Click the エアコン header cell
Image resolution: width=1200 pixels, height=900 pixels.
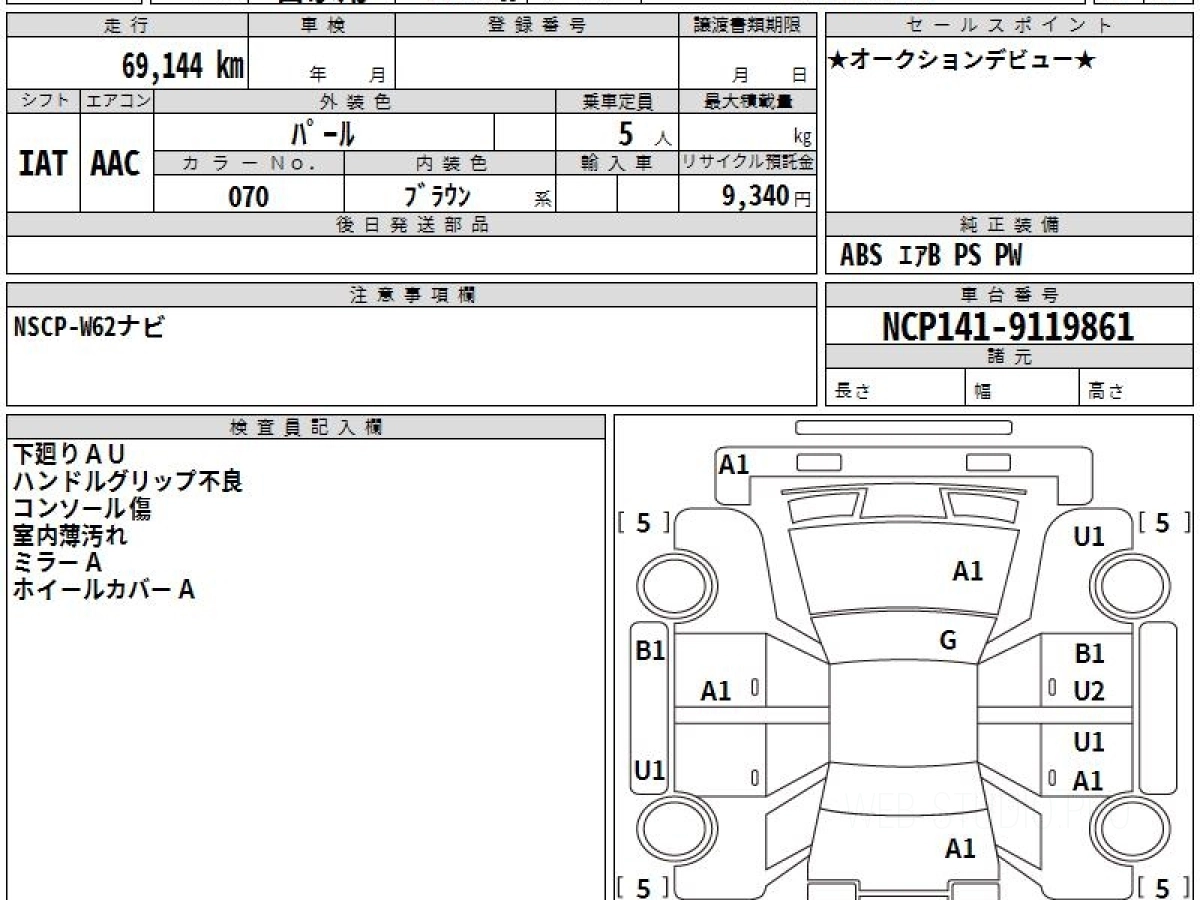pos(117,101)
